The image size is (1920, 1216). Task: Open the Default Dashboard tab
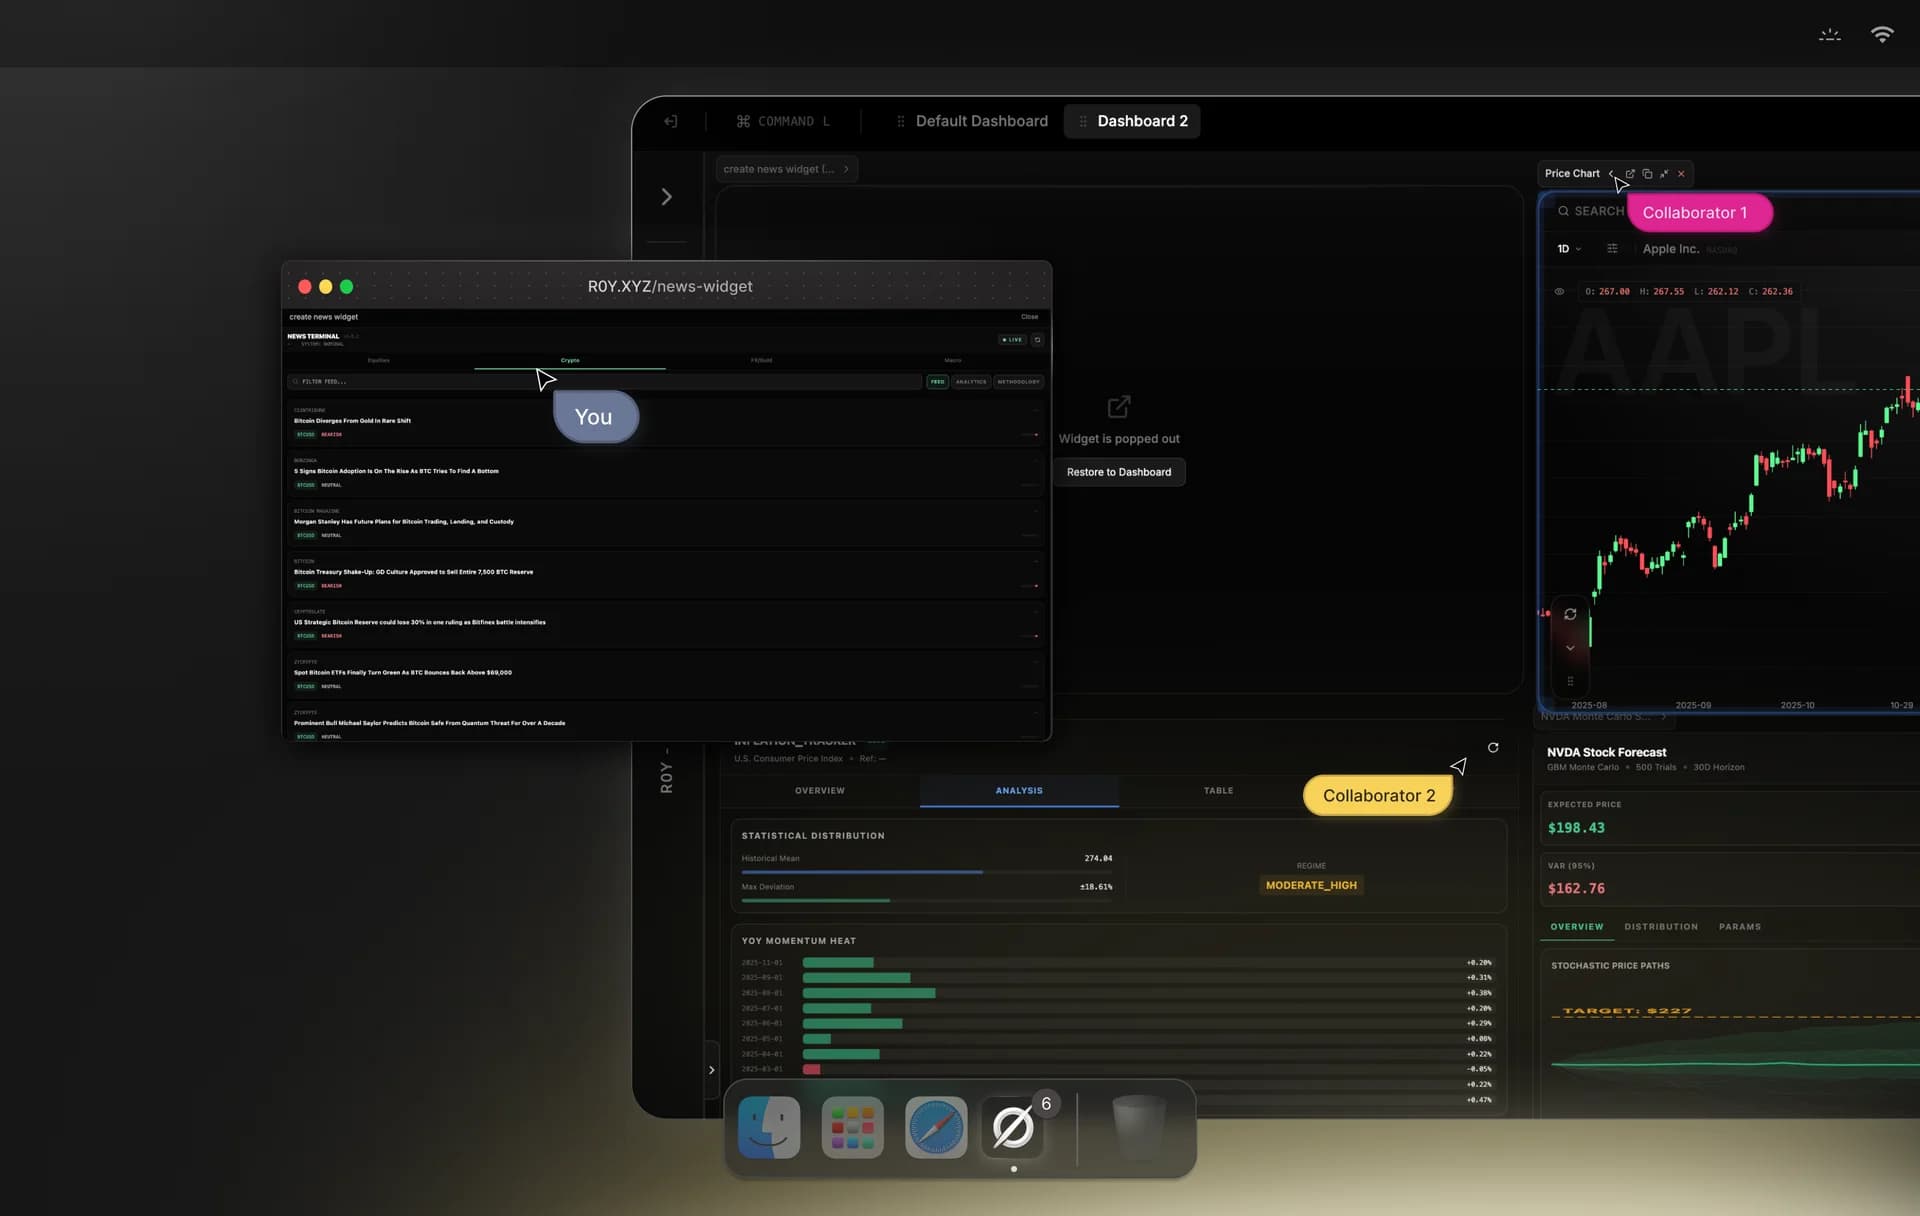(x=981, y=121)
